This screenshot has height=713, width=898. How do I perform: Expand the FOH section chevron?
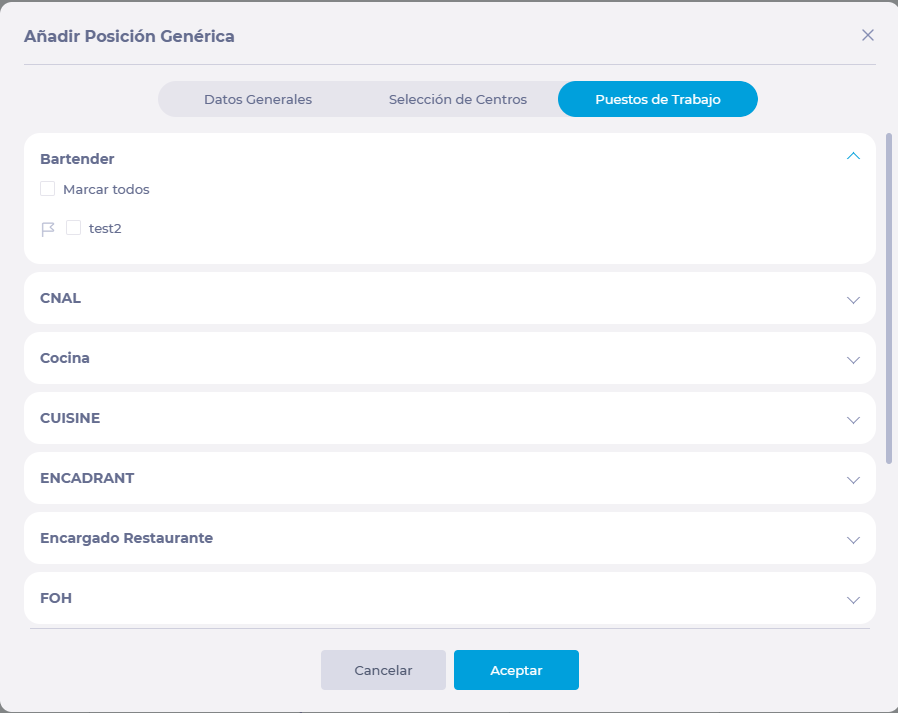[x=853, y=599]
